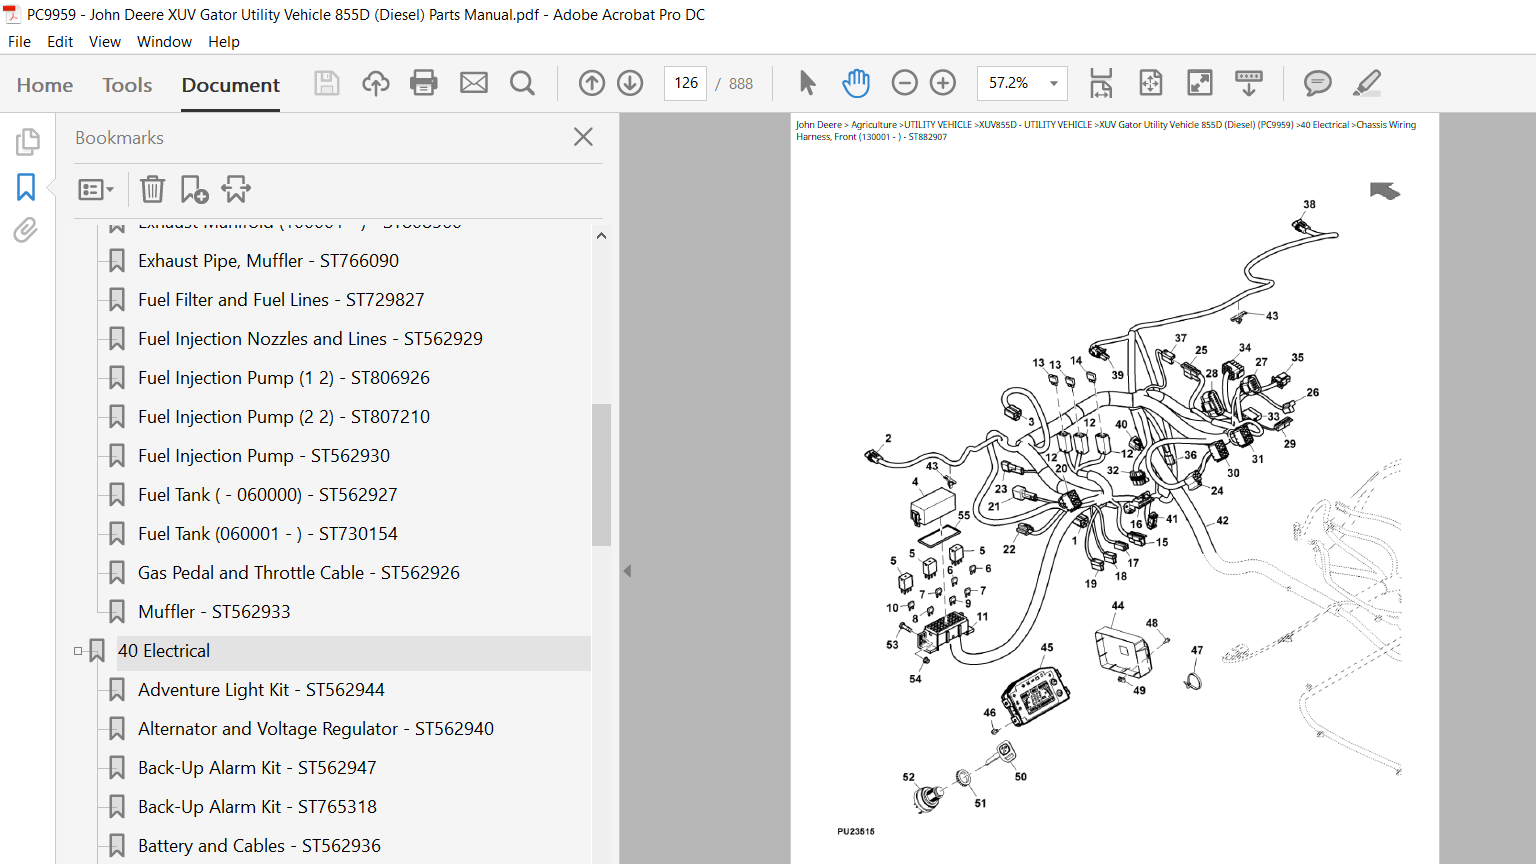Open the View menu
The width and height of the screenshot is (1536, 864).
[x=105, y=42]
